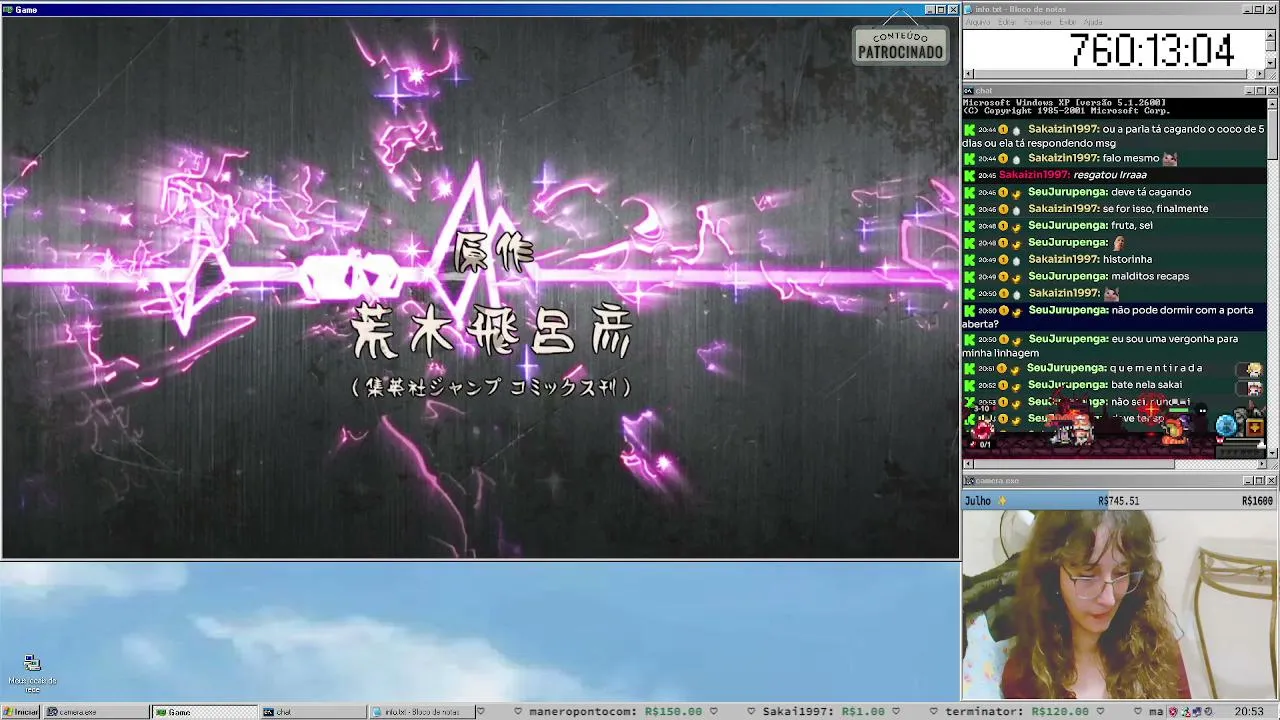
Task: Open the Ajuda menu in Bloco de notas
Action: pyautogui.click(x=1093, y=22)
